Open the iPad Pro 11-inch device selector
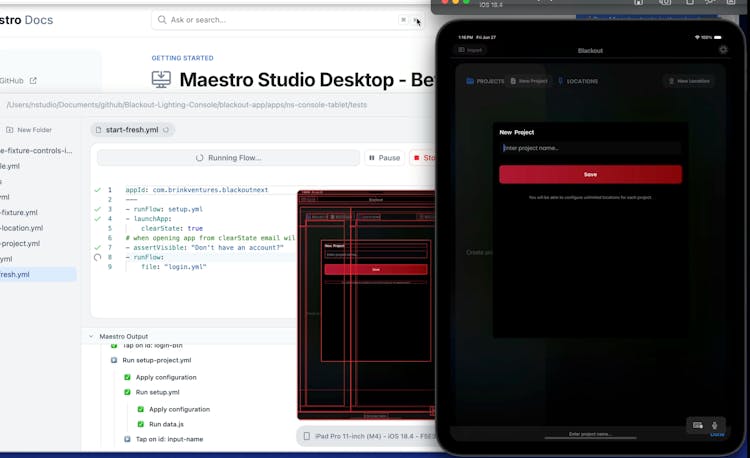The image size is (750, 458). click(366, 435)
